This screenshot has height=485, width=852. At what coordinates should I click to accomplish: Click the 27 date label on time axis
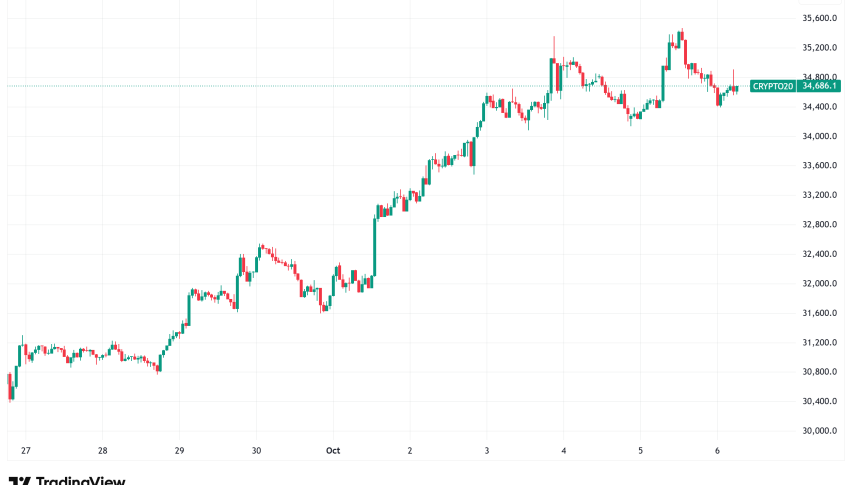[25, 451]
